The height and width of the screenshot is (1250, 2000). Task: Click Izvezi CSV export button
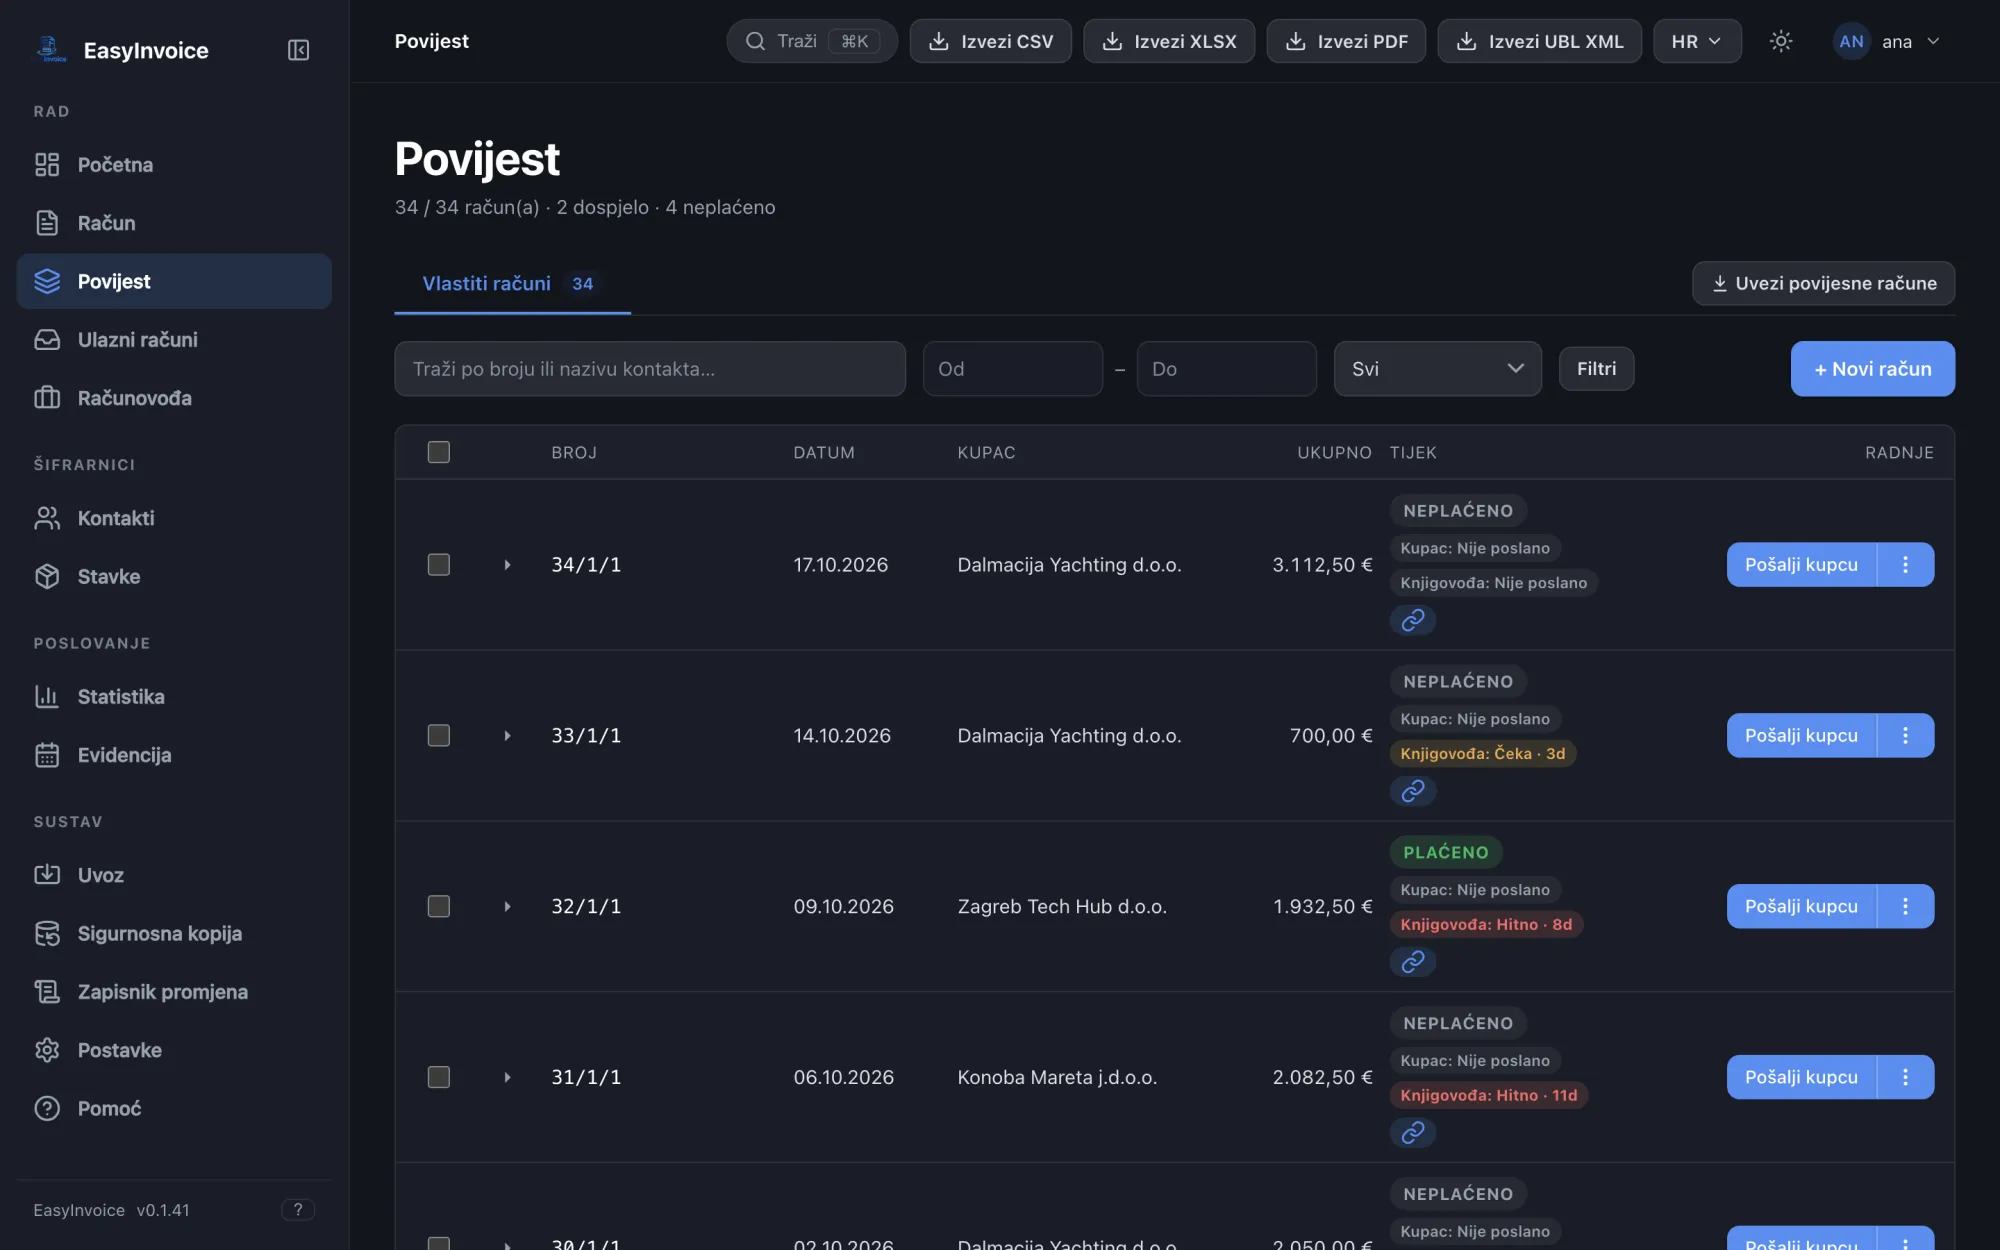(x=990, y=41)
